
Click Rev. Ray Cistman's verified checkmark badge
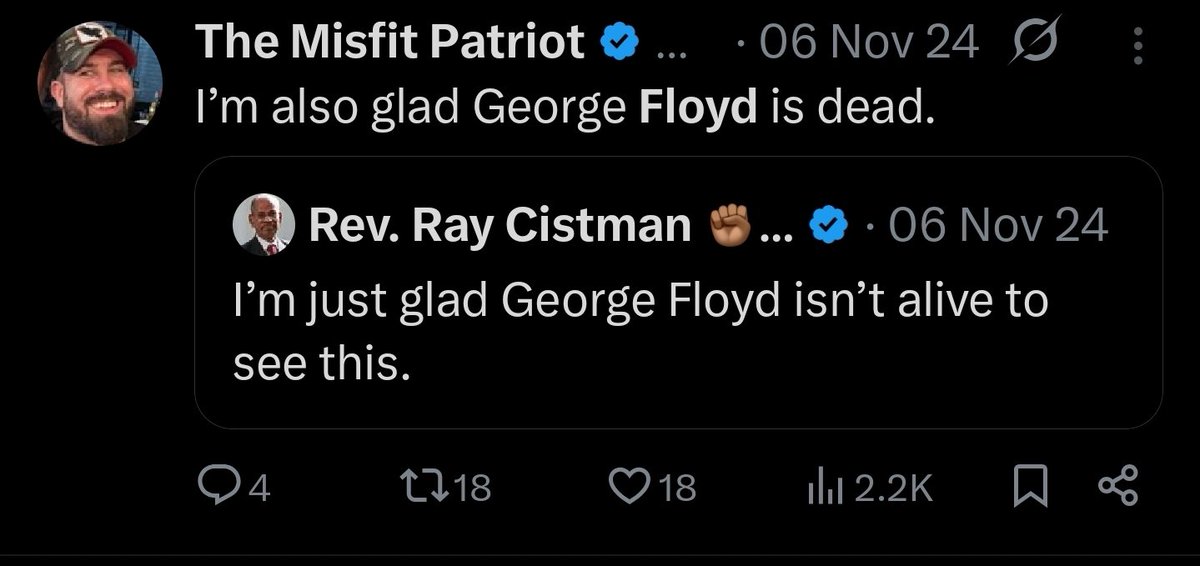click(823, 227)
